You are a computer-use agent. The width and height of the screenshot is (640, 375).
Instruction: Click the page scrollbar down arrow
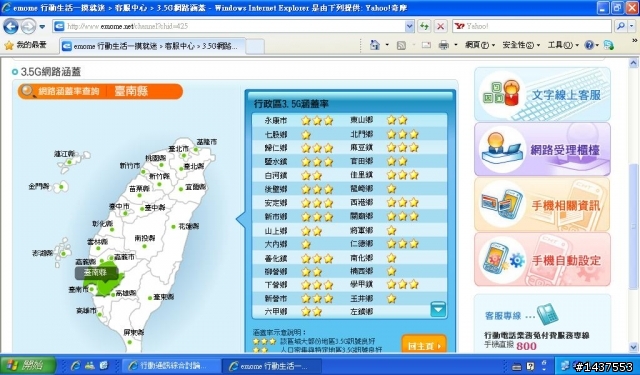633,348
